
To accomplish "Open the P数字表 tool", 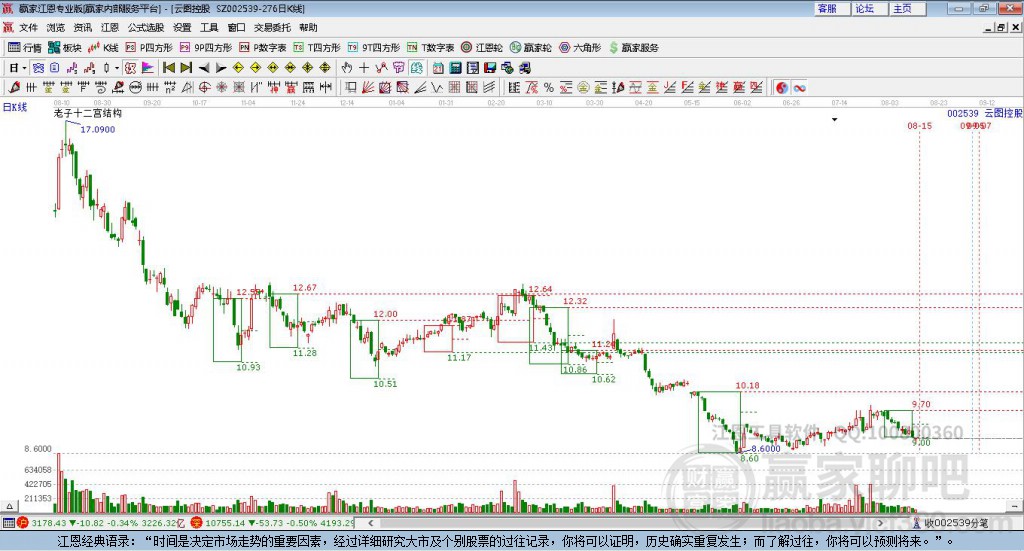I will (263, 48).
